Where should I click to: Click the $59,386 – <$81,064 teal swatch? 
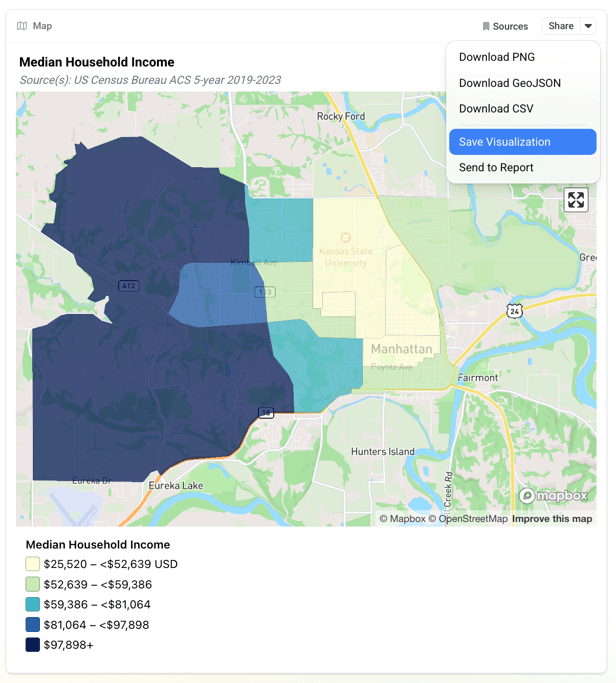(x=33, y=605)
